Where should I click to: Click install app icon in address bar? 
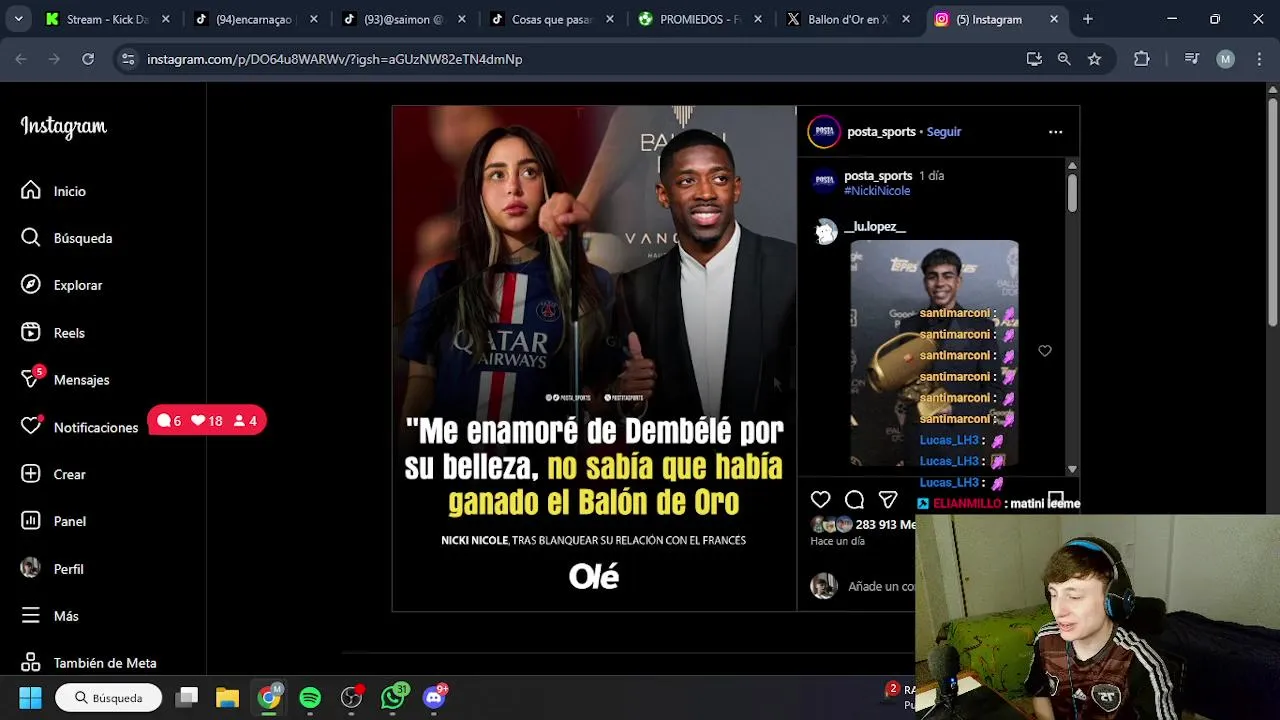pos(1034,59)
